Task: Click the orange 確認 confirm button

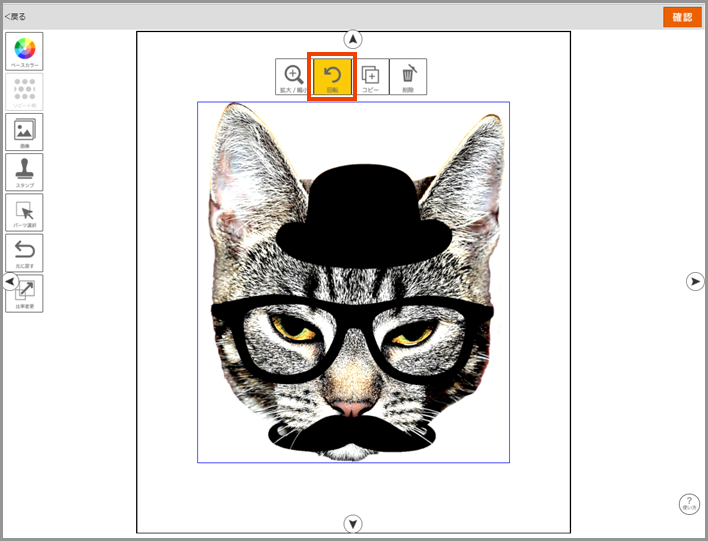Action: pos(682,17)
